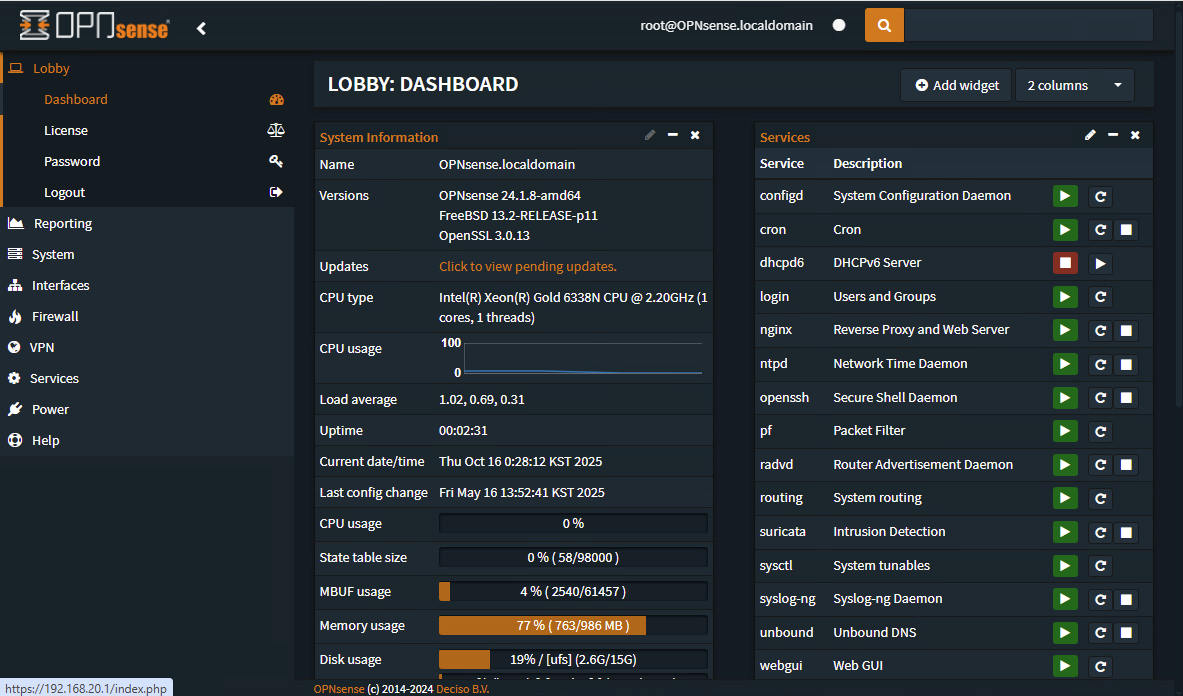This screenshot has width=1183, height=696.
Task: Remove the Services widget
Action: click(1135, 135)
